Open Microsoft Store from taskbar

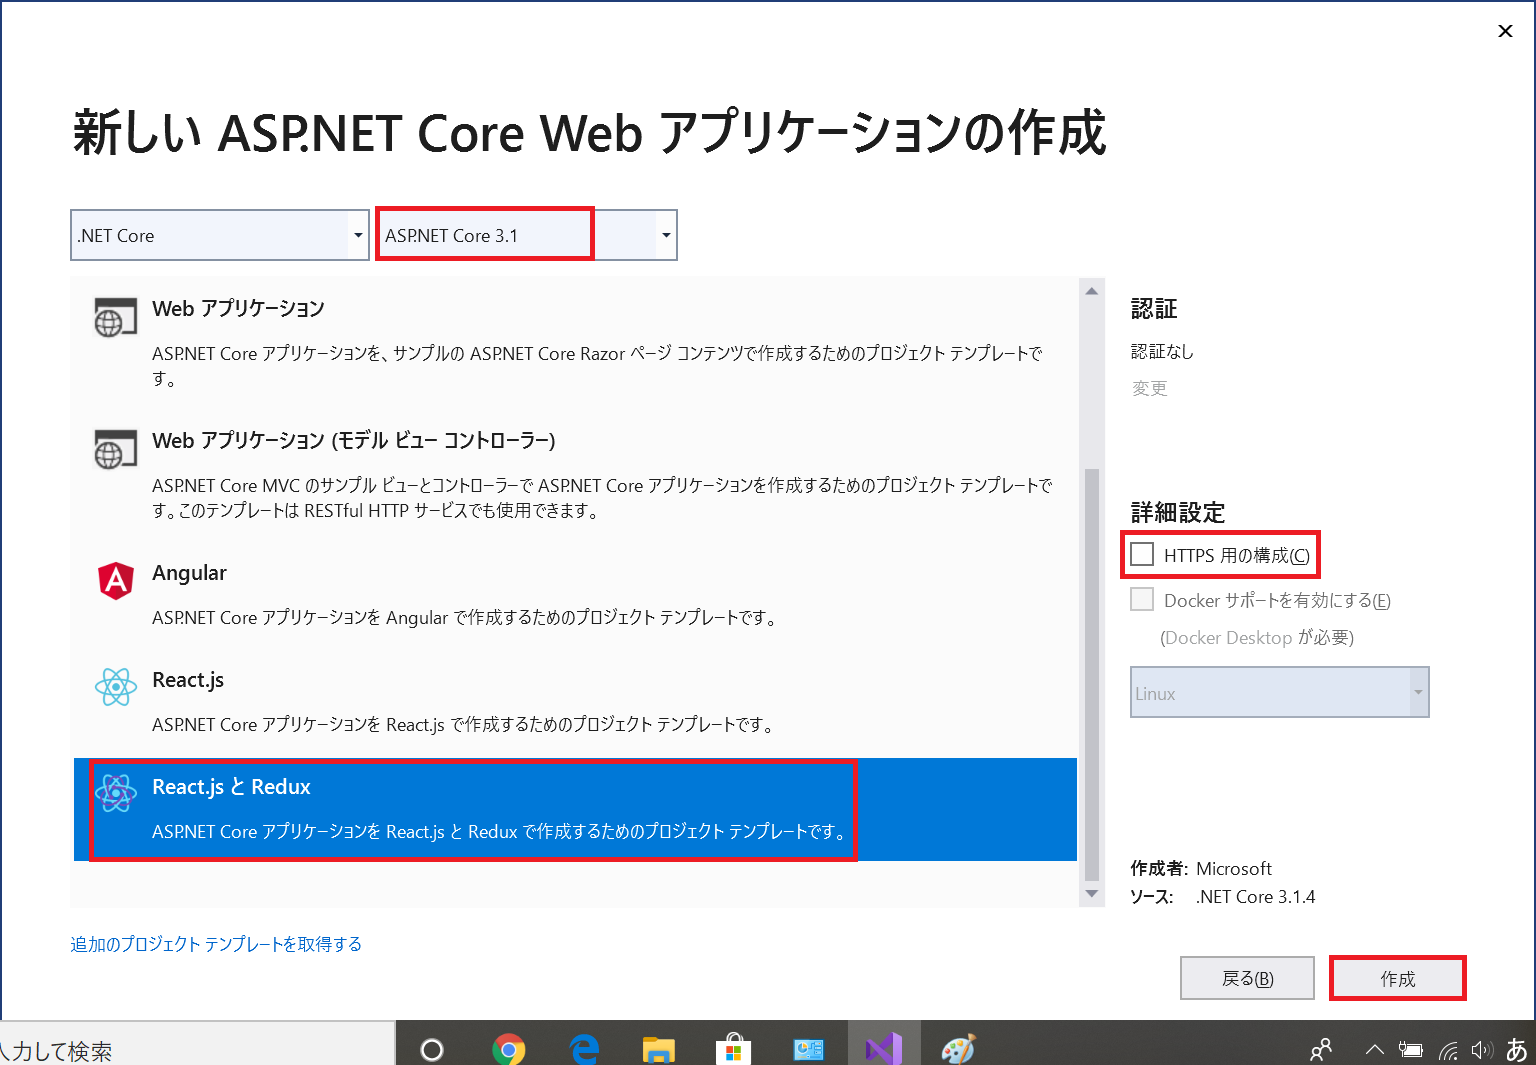point(733,1049)
